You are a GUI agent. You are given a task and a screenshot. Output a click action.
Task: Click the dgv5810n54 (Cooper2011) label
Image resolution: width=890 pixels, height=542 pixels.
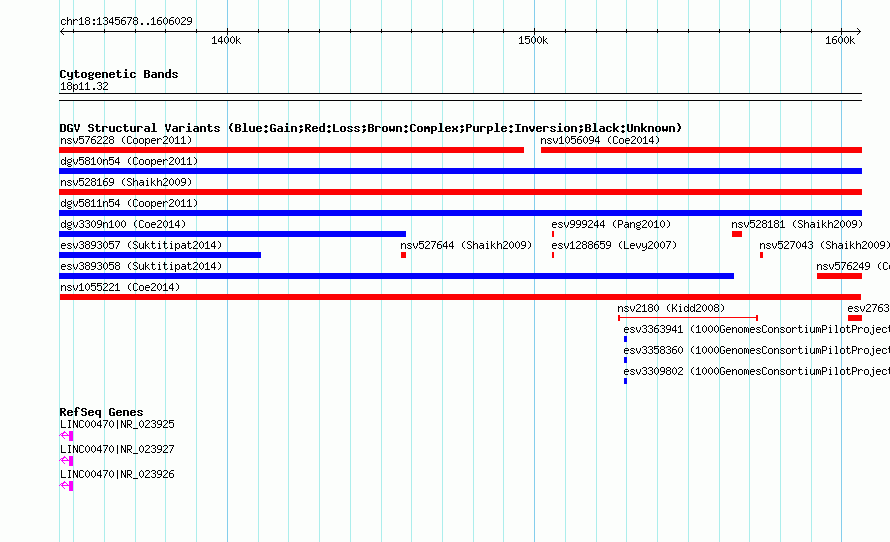(129, 161)
